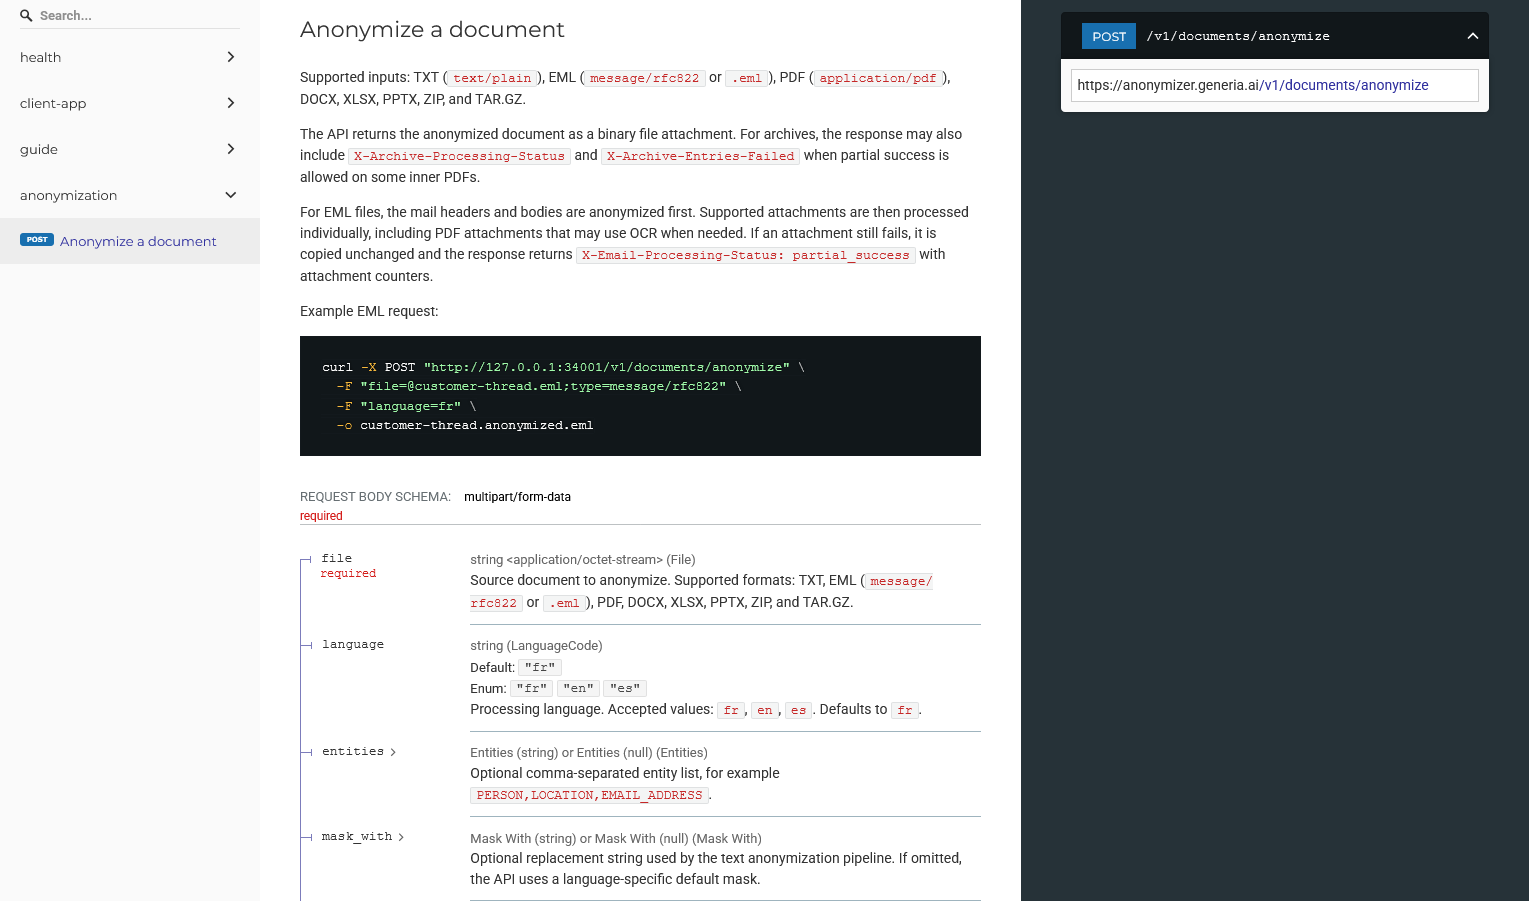
Task: Expand the health section chevron
Action: tap(231, 57)
